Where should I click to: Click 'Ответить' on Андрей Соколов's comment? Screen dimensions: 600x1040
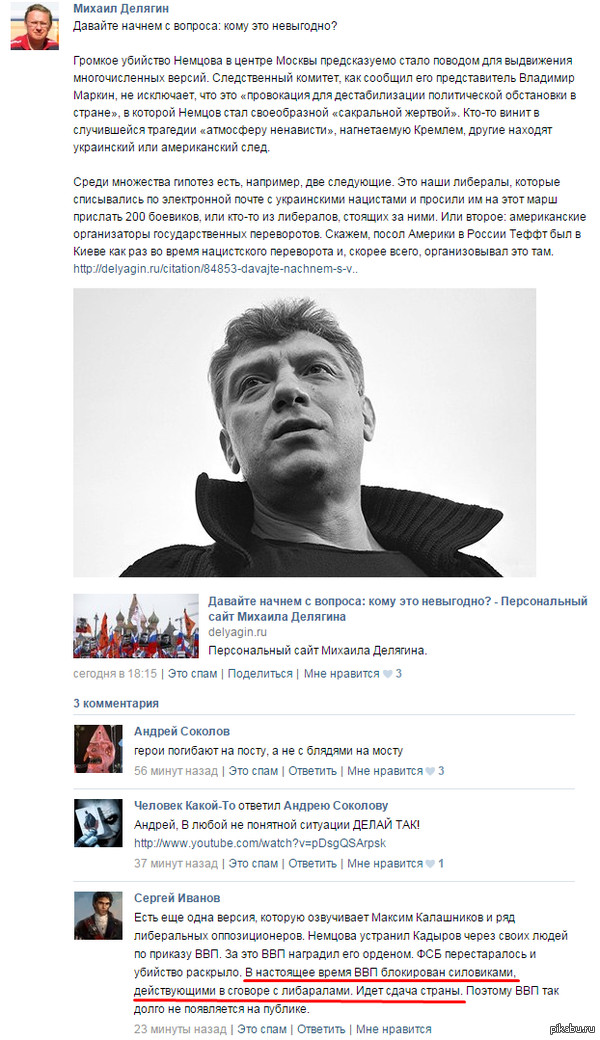pyautogui.click(x=312, y=771)
